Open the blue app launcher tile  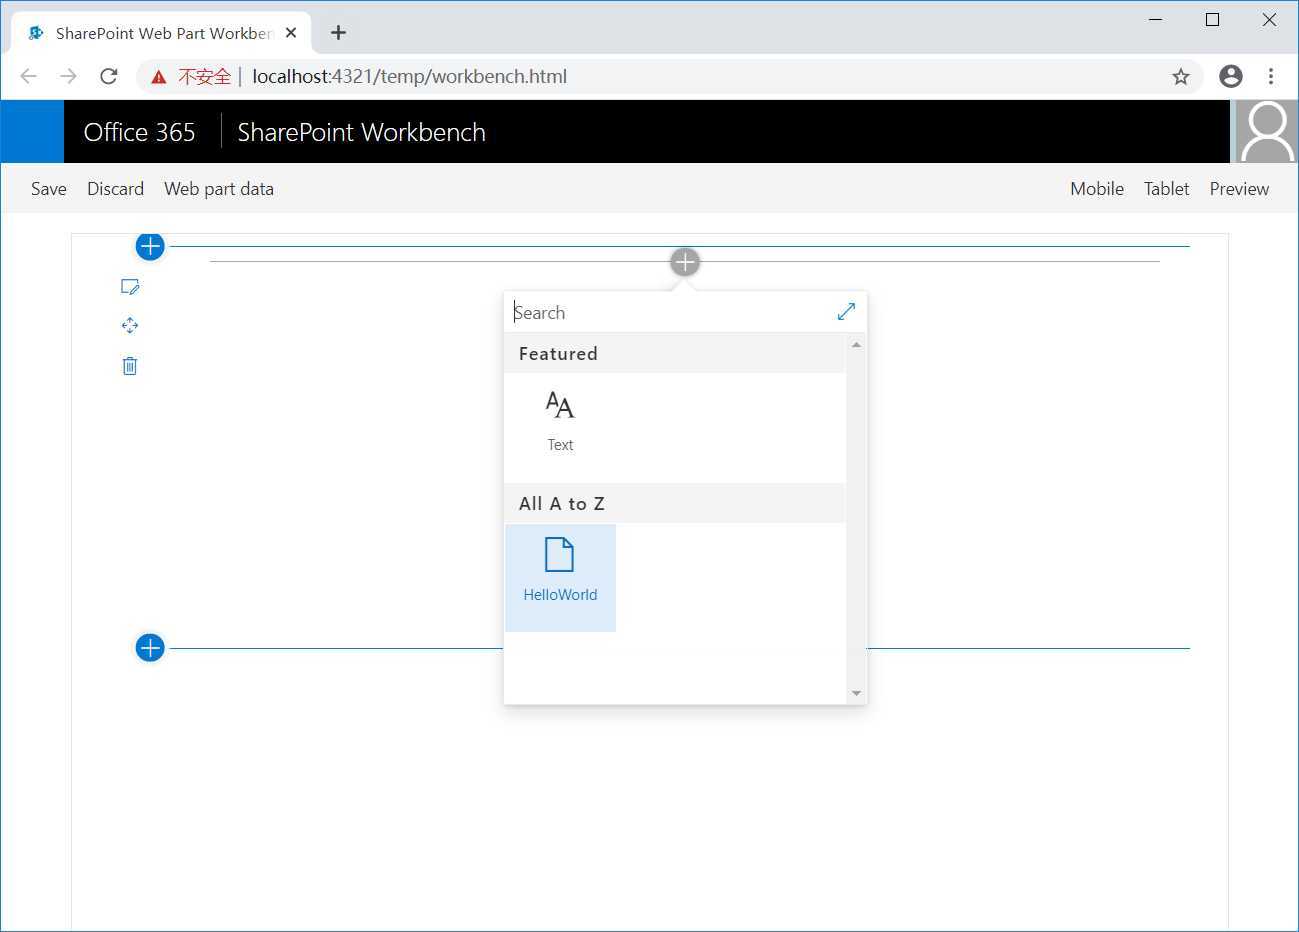point(32,131)
